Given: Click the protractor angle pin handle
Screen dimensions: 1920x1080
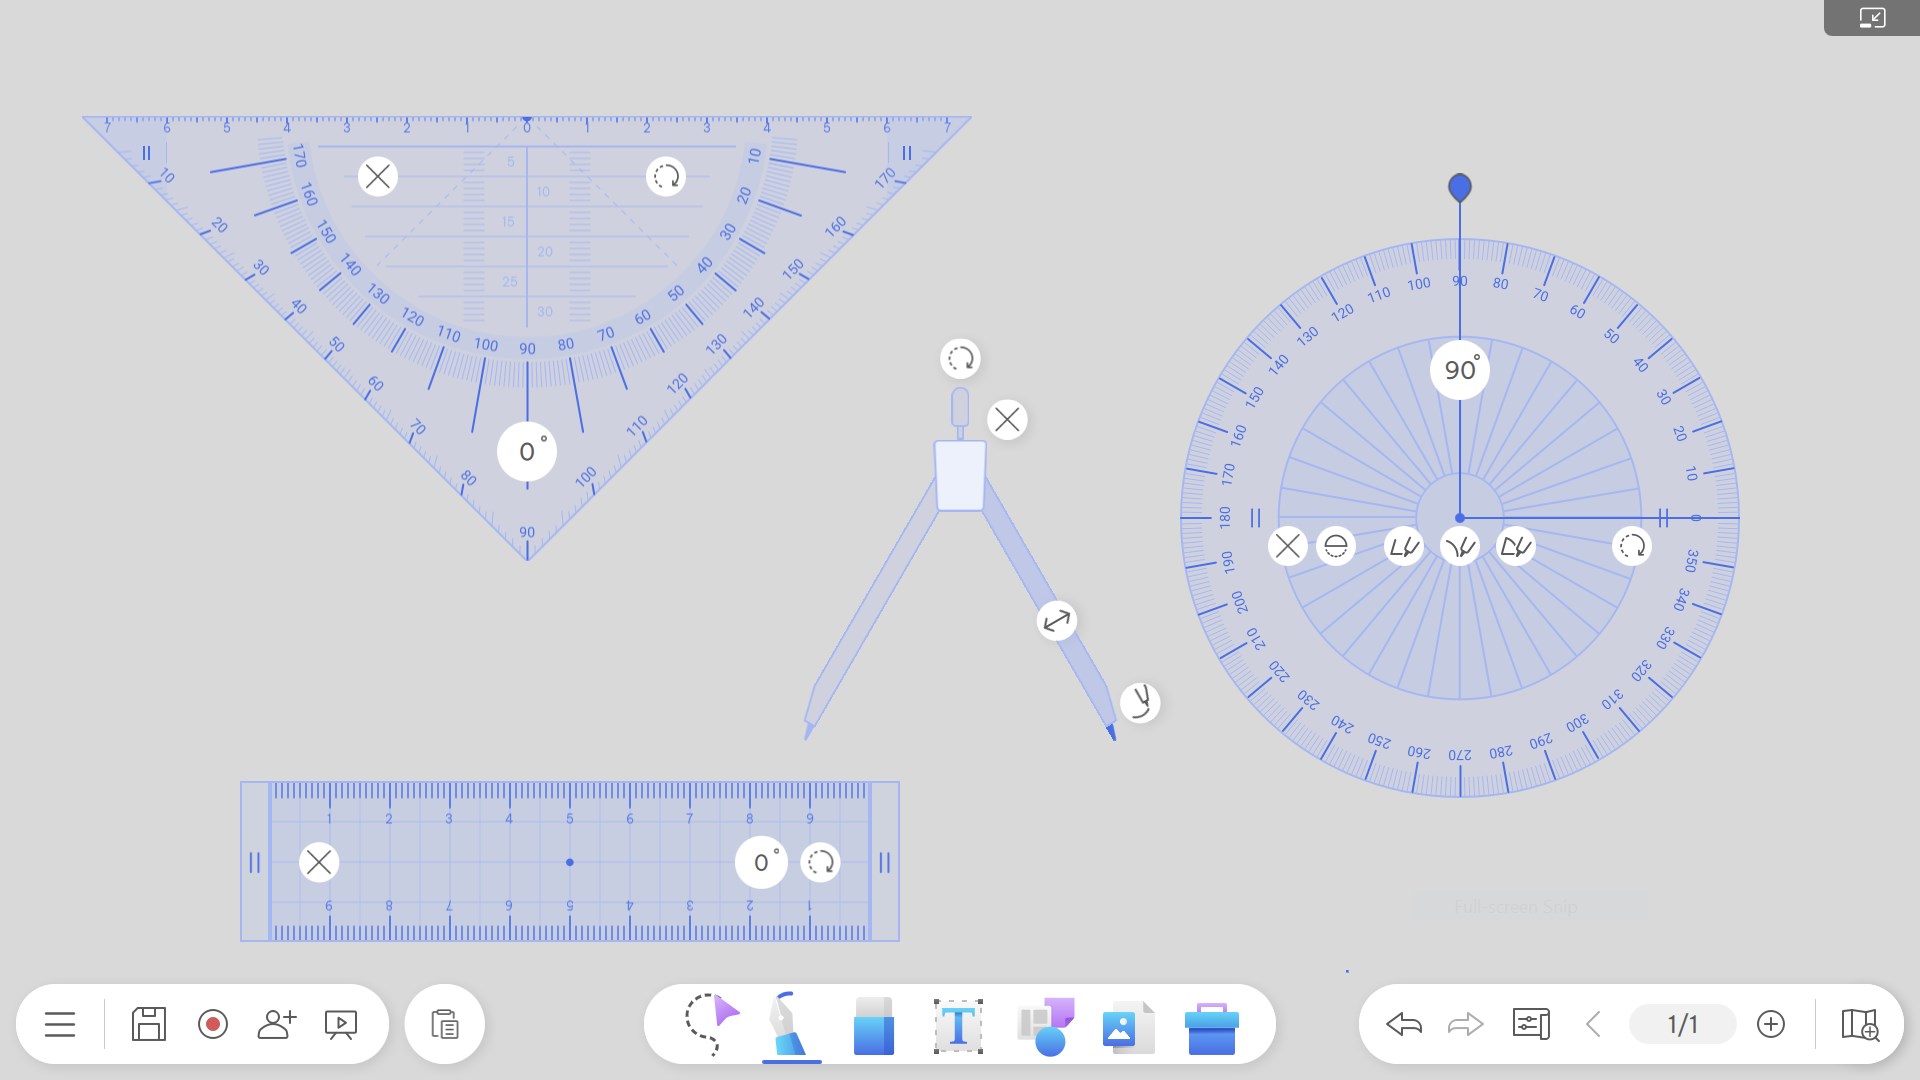Looking at the screenshot, I should click(1459, 187).
